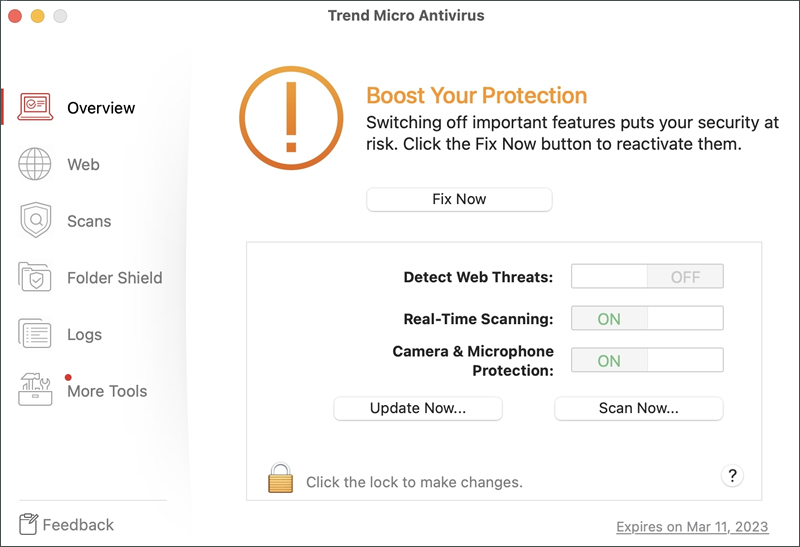Viewport: 800px width, 547px height.
Task: Enable the Detect Web Threats toggle
Action: tap(647, 276)
